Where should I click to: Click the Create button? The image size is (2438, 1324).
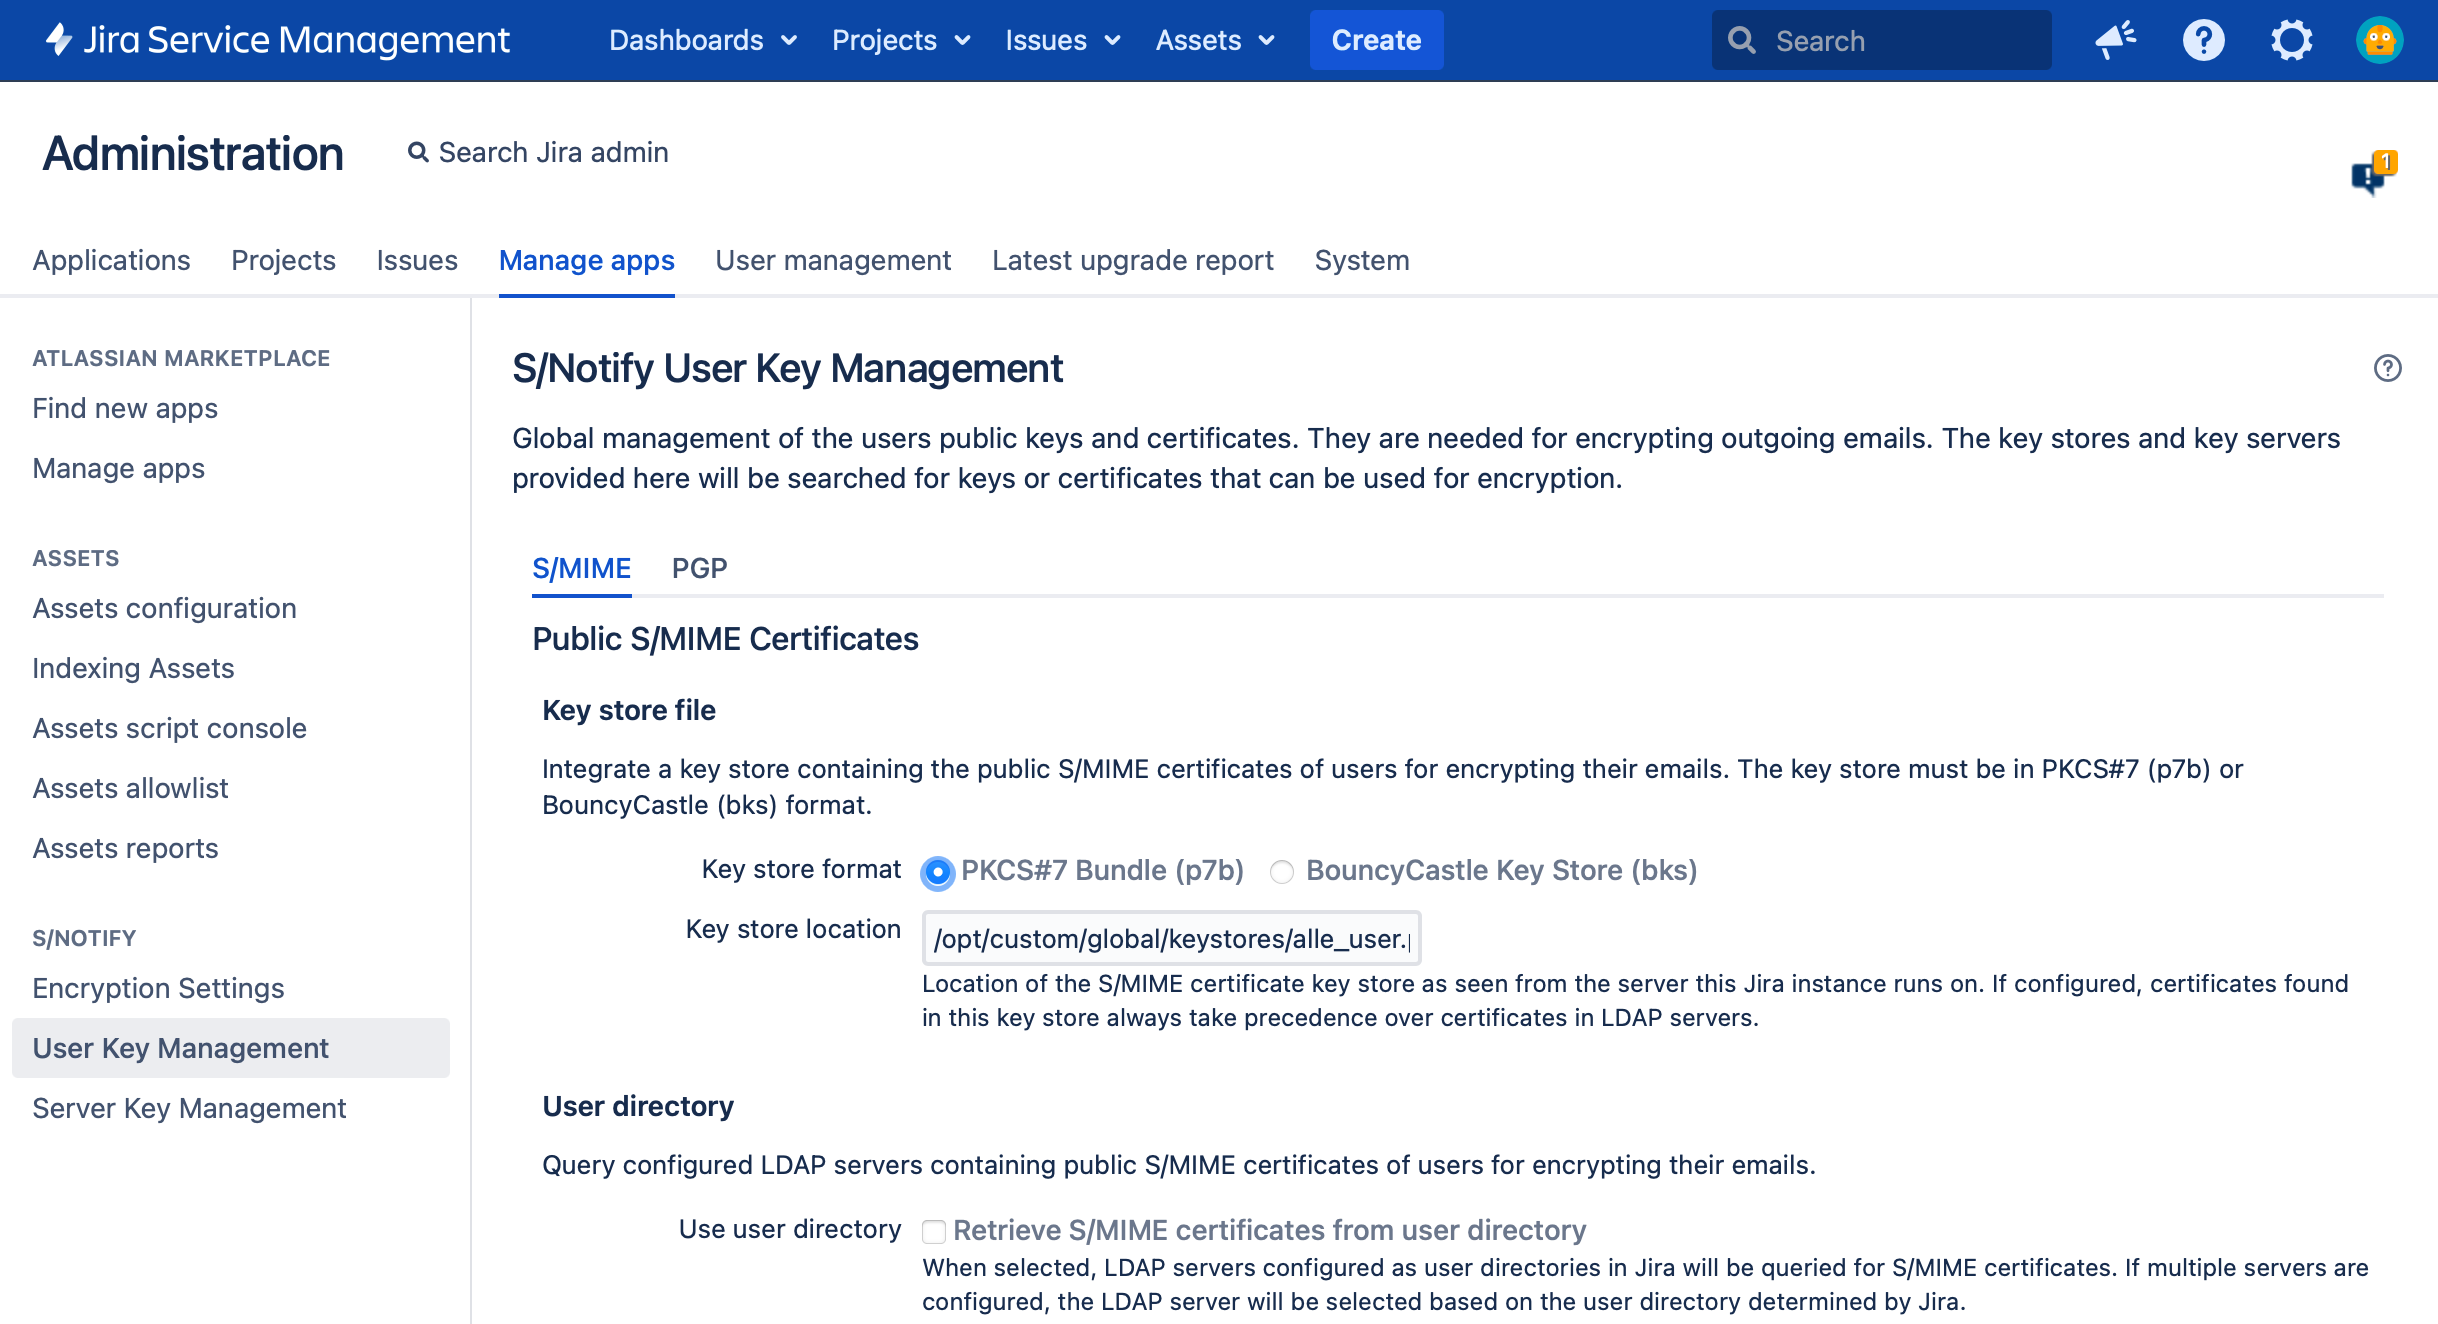[x=1376, y=40]
